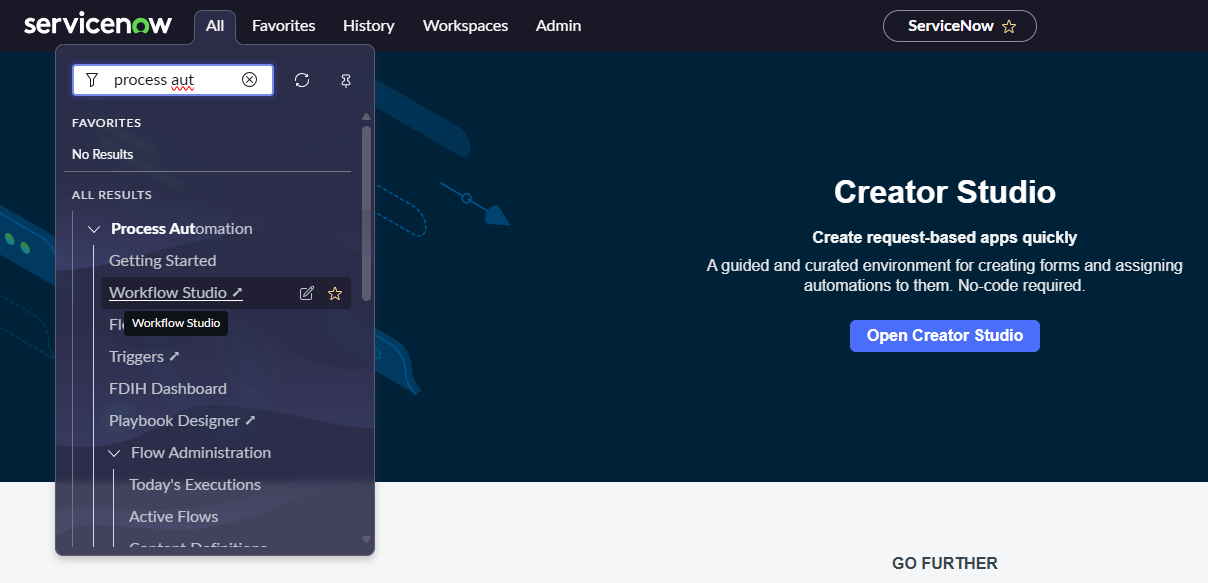Collapse the Flow Administration section
Image resolution: width=1208 pixels, height=583 pixels.
[x=113, y=452]
